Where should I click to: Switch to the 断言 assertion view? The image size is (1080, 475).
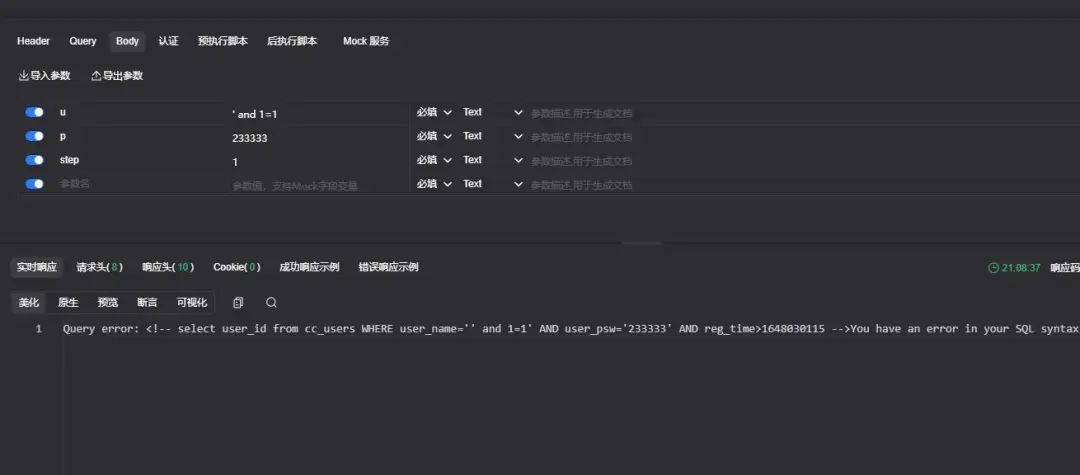[x=147, y=302]
